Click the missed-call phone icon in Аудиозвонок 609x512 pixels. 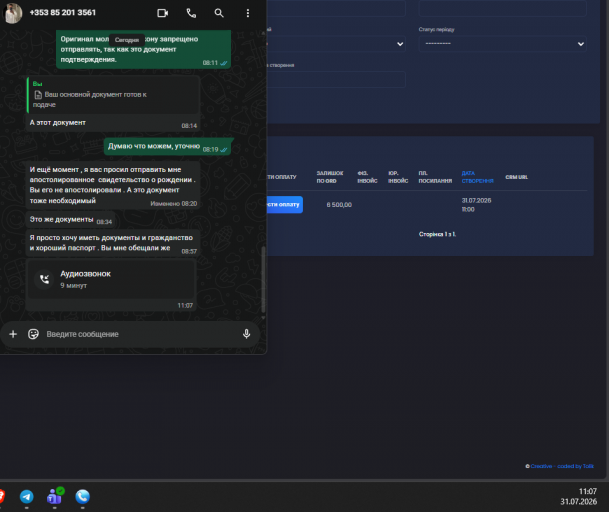point(44,279)
